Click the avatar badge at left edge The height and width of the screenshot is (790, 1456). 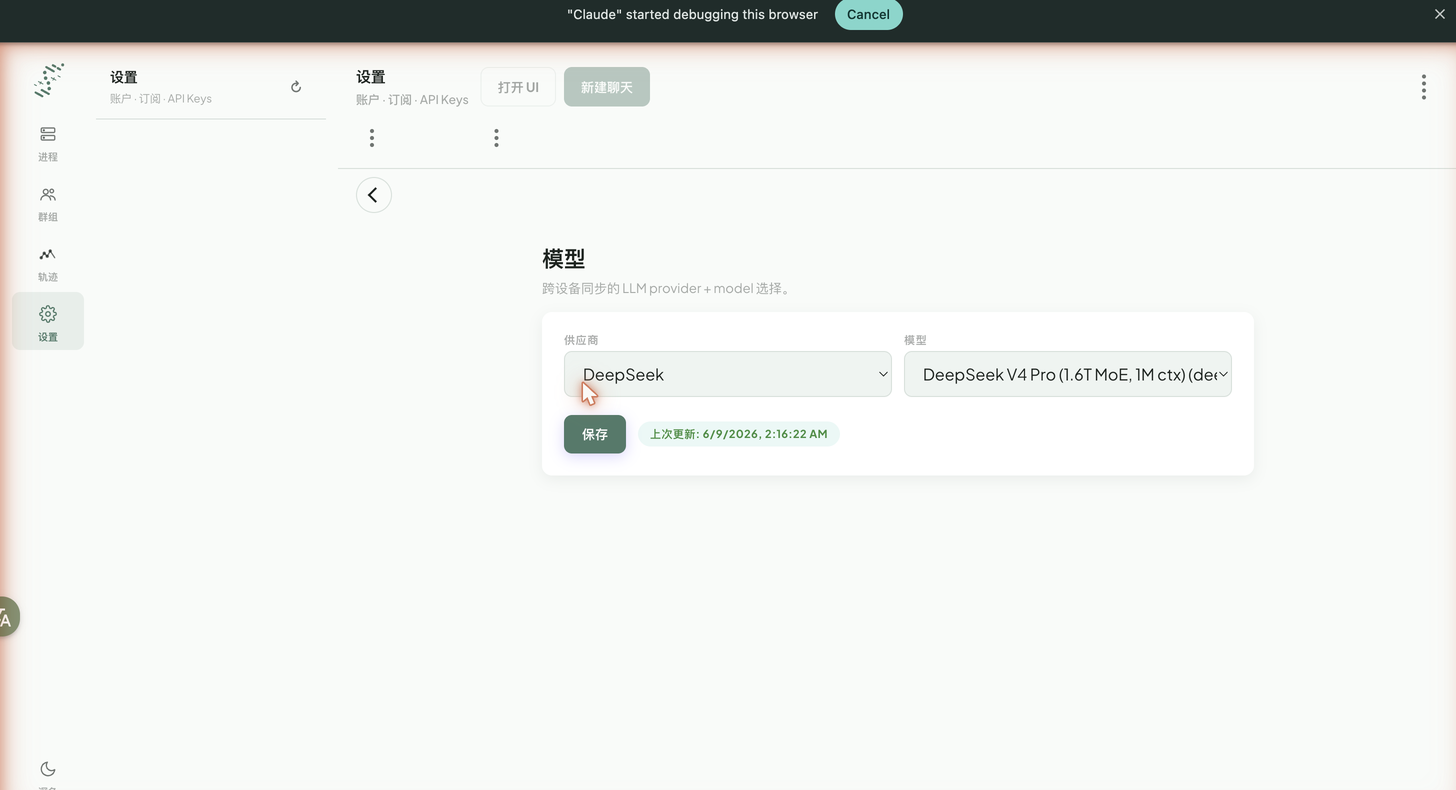tap(8, 617)
